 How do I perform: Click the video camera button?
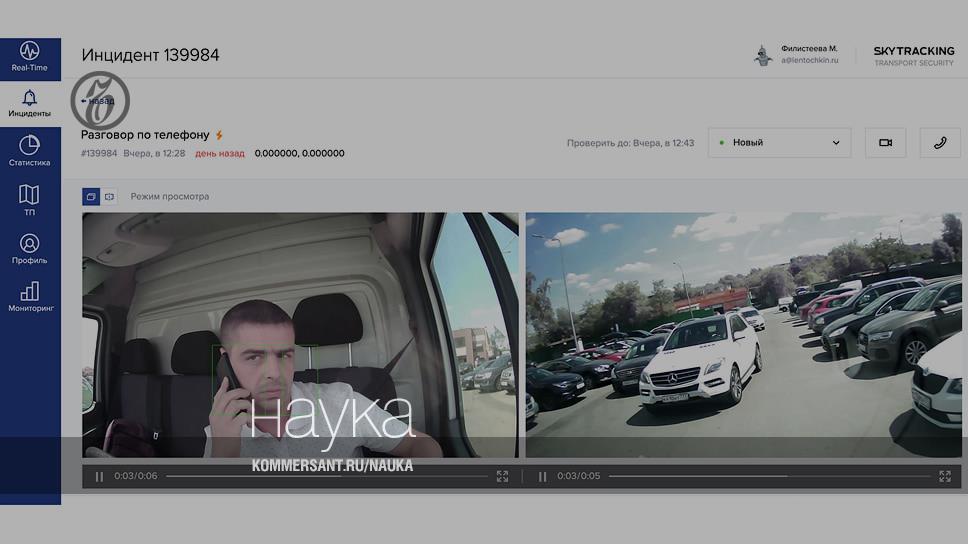(x=885, y=143)
